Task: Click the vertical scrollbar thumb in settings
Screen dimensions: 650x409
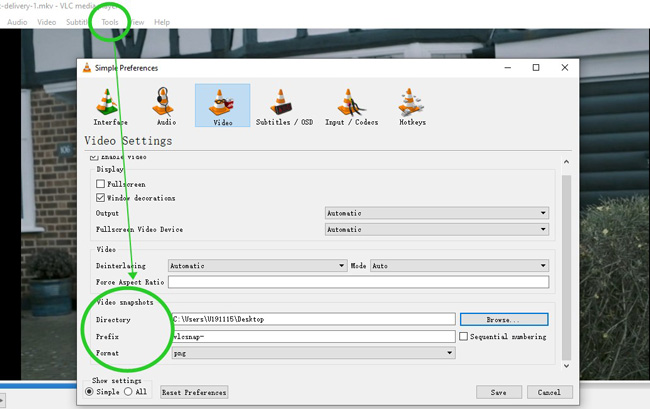Action: (566, 267)
